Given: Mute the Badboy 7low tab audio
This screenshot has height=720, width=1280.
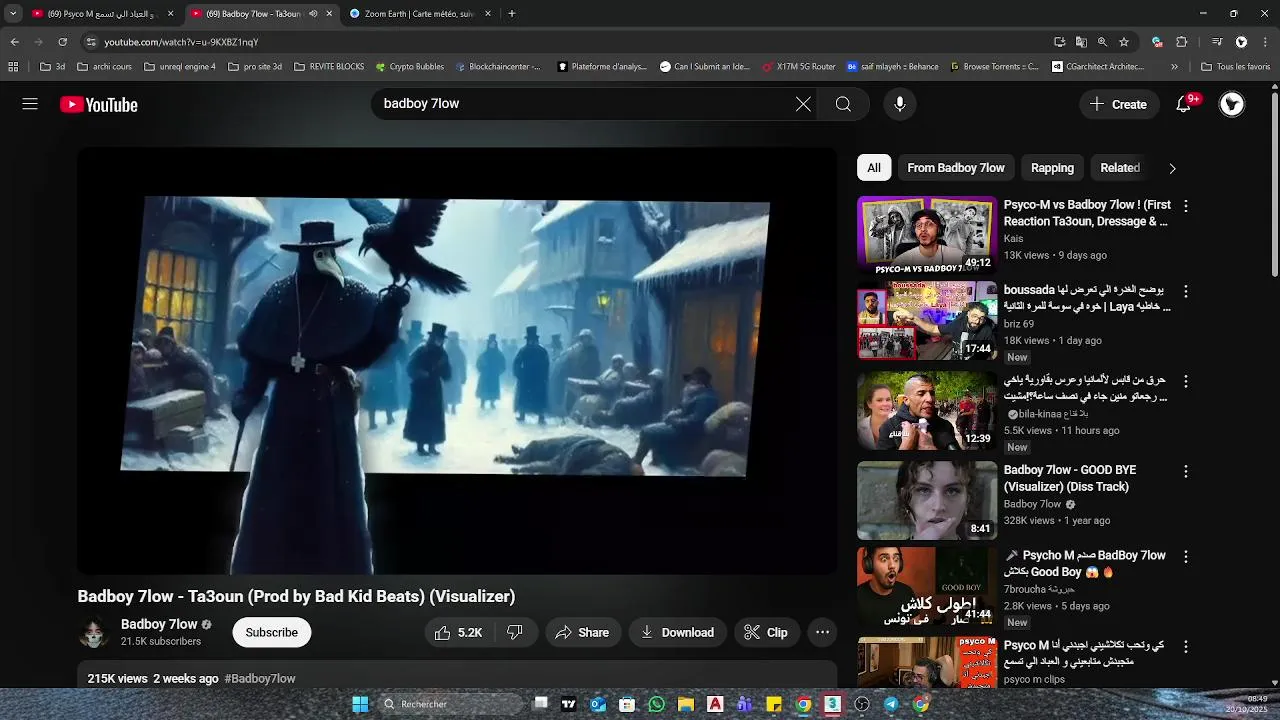Looking at the screenshot, I should [313, 14].
